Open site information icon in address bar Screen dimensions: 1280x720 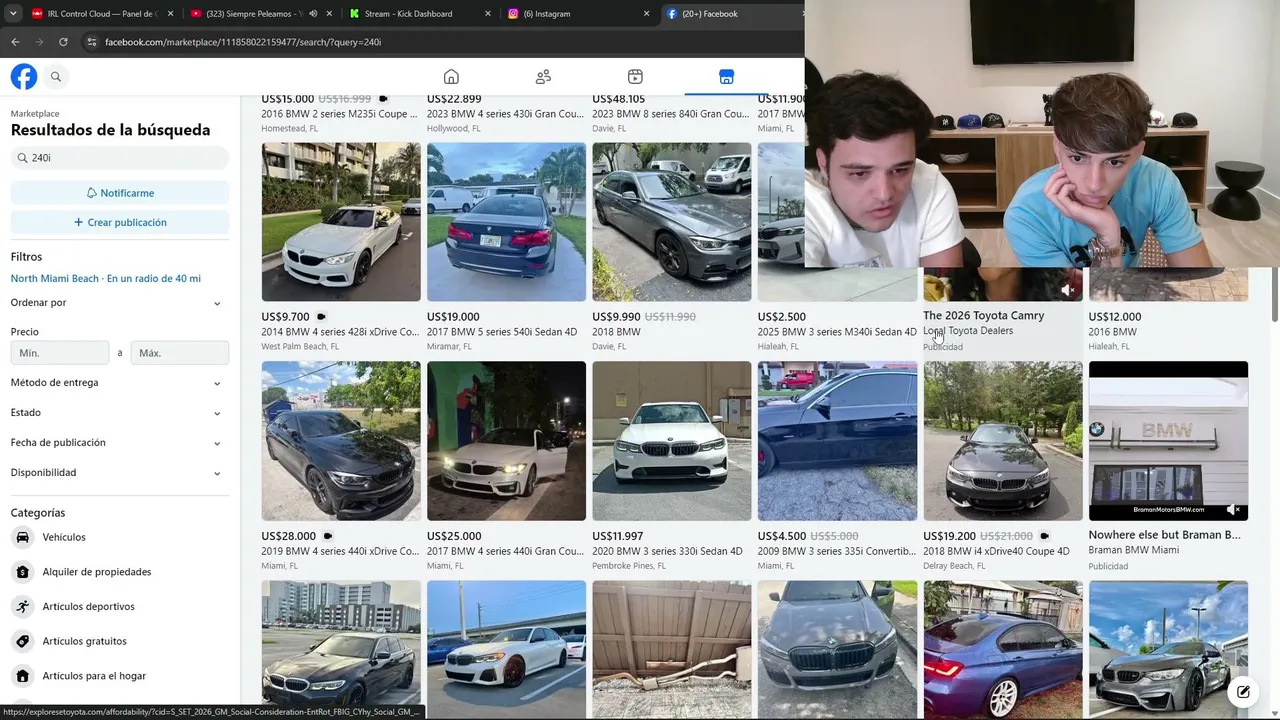click(91, 42)
